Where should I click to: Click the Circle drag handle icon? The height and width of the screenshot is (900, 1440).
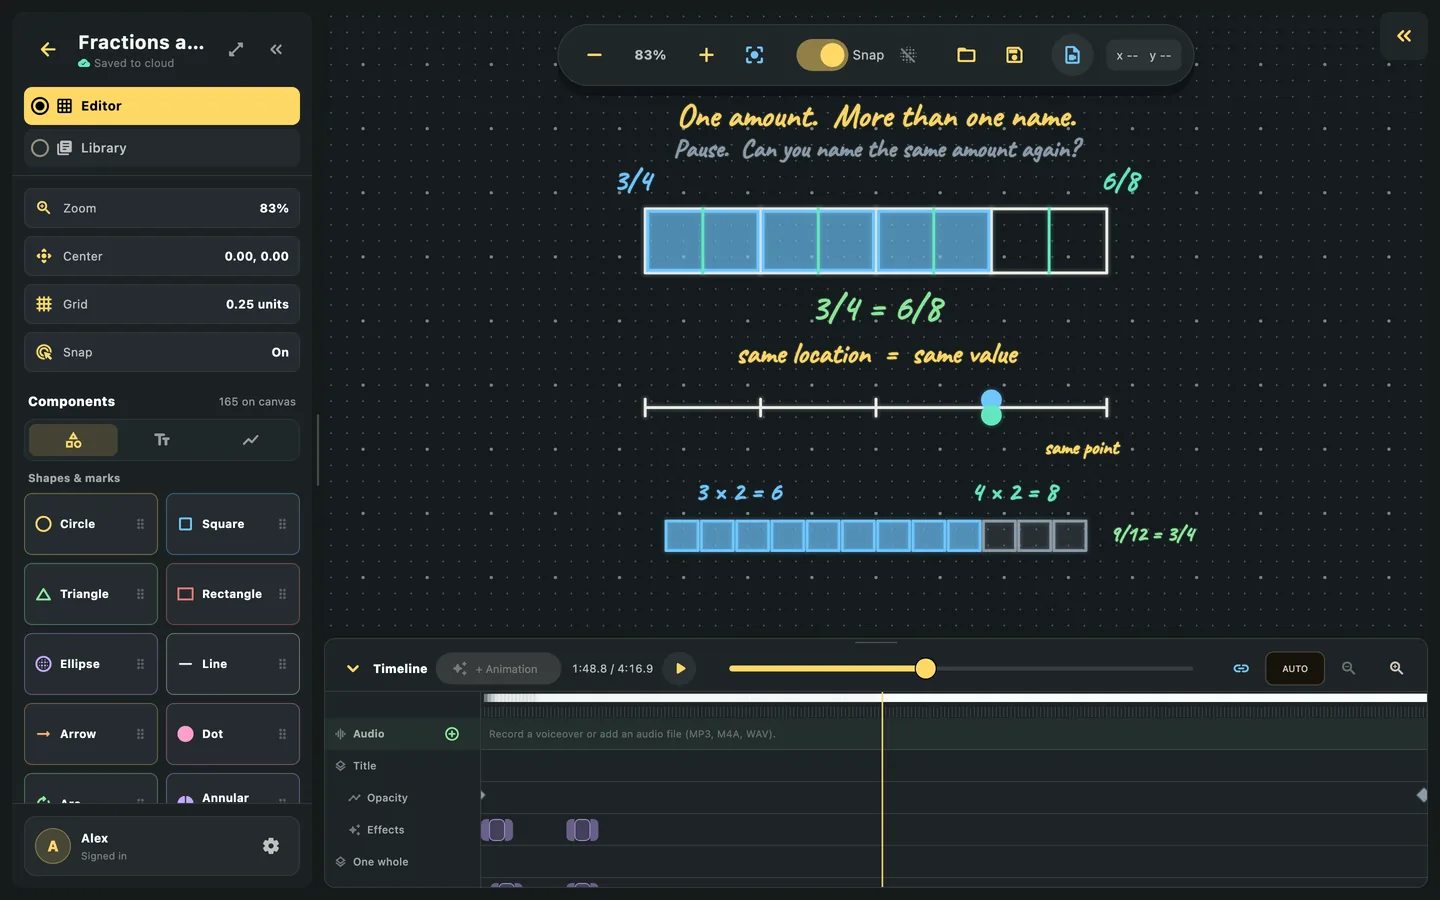(140, 524)
